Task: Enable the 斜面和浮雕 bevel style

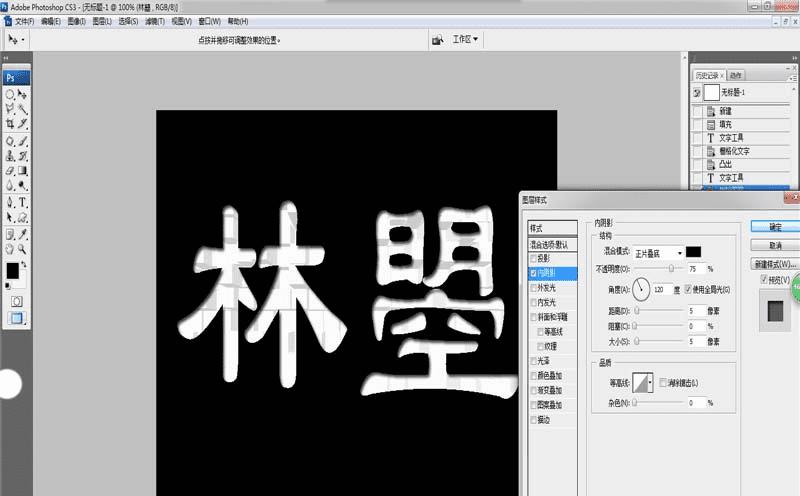Action: coord(534,317)
